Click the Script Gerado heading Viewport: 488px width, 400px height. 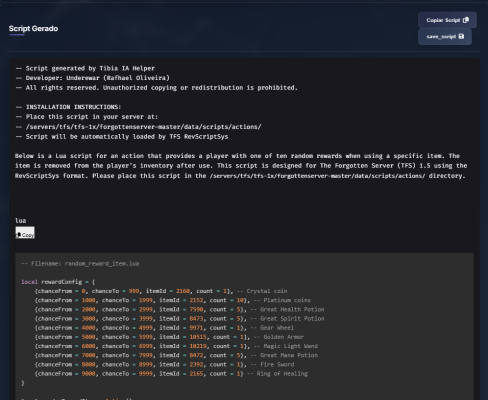coord(33,29)
